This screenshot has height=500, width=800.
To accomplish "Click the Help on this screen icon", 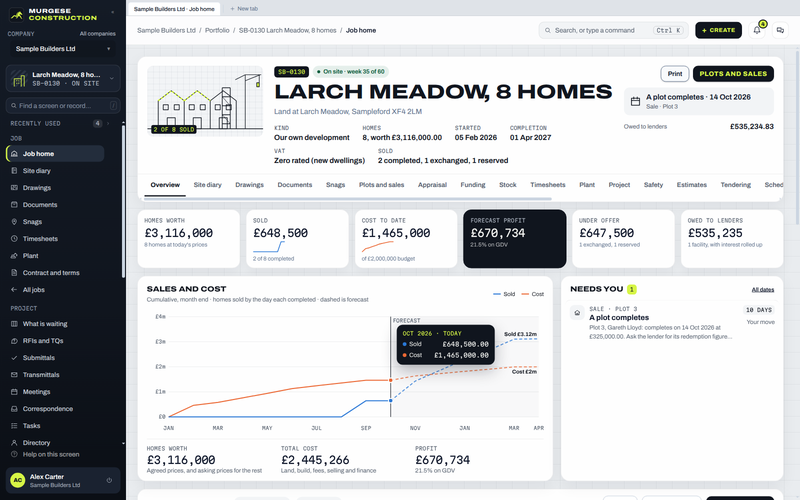I will (x=14, y=454).
